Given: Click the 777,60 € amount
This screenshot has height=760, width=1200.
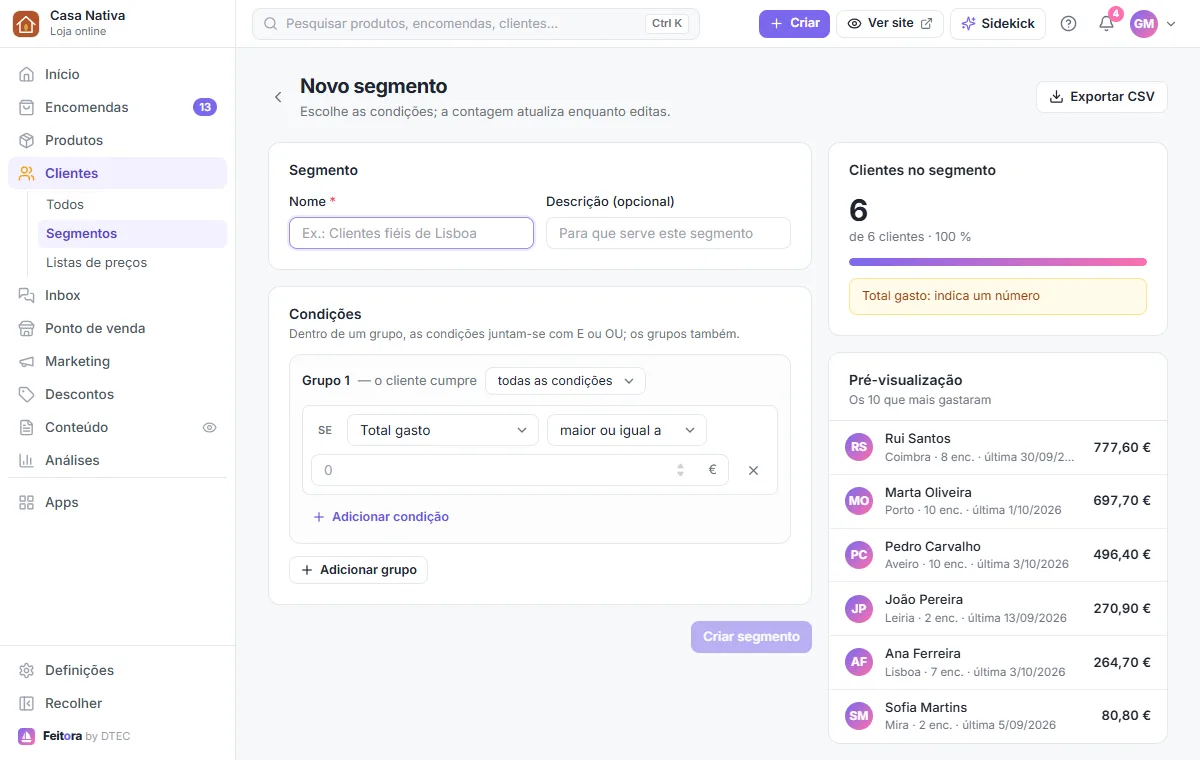Looking at the screenshot, I should pyautogui.click(x=1122, y=447).
